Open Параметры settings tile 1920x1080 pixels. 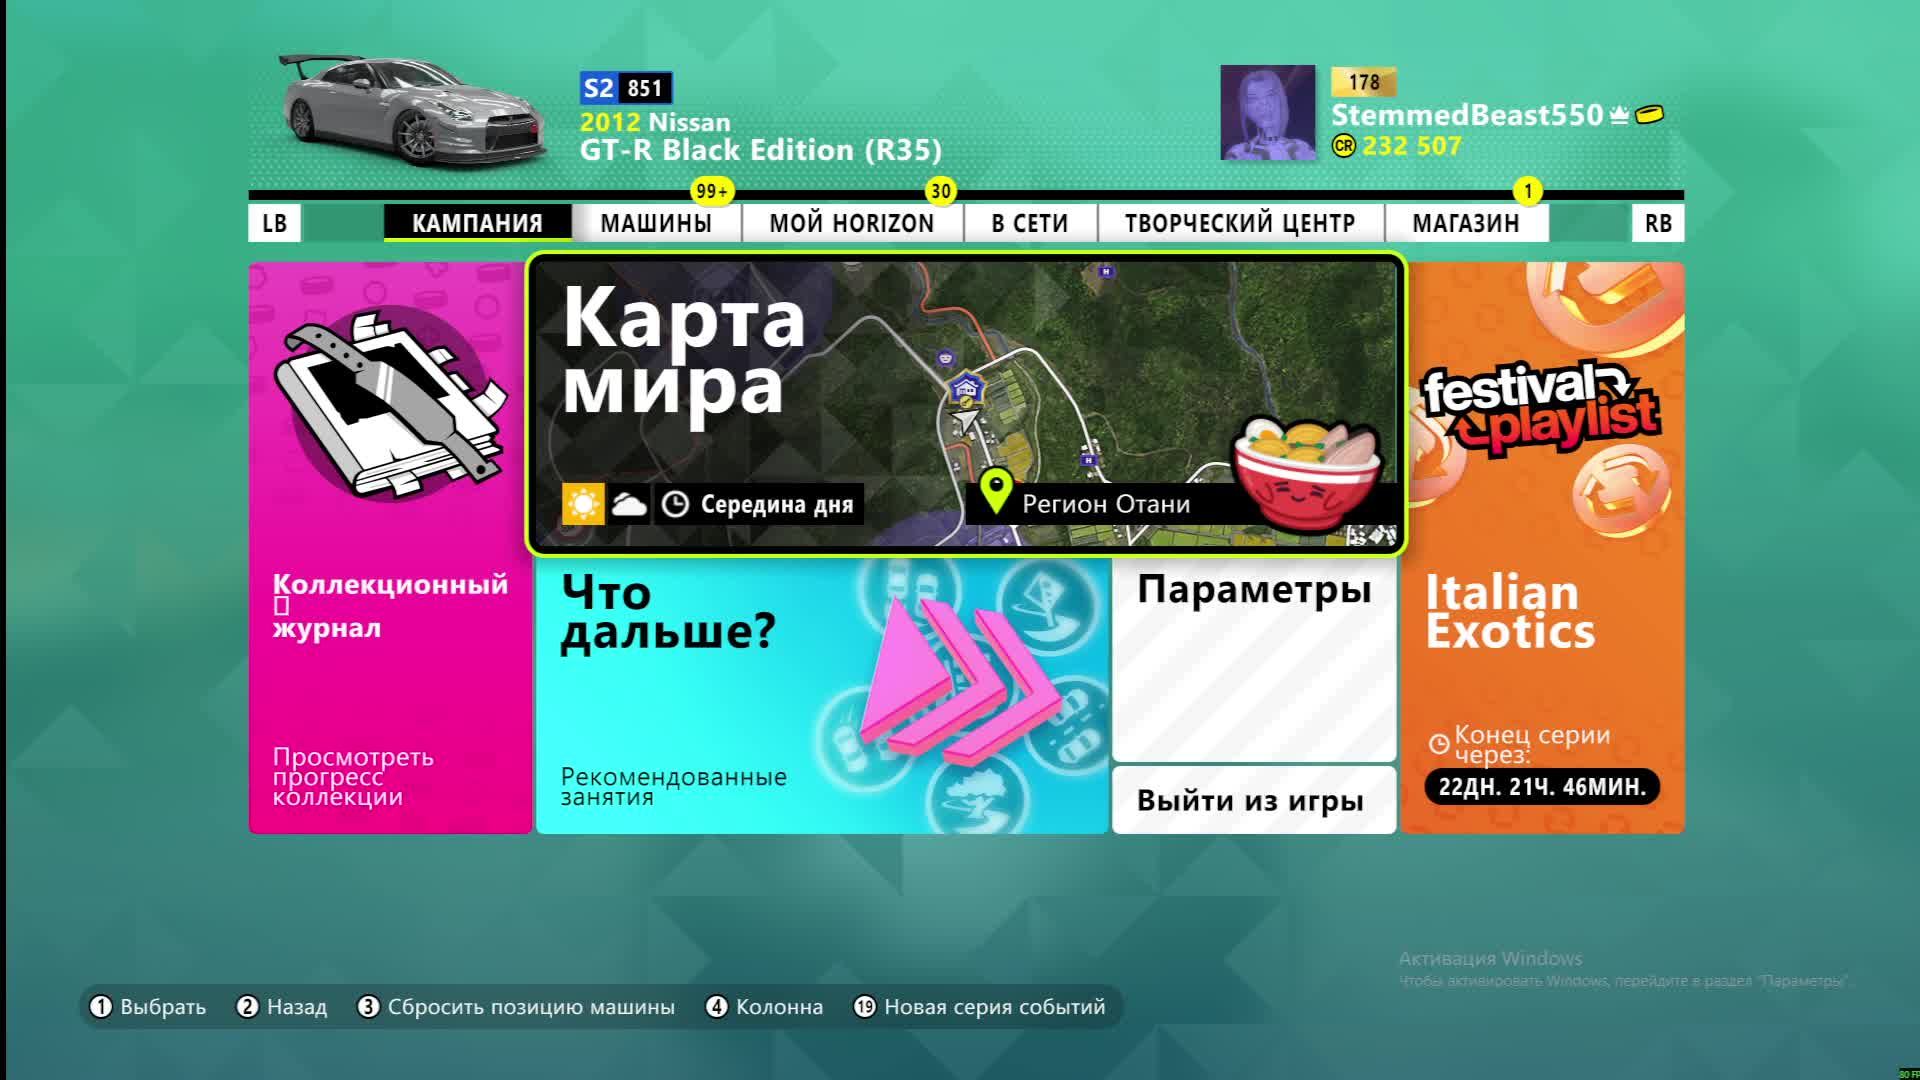1254,660
